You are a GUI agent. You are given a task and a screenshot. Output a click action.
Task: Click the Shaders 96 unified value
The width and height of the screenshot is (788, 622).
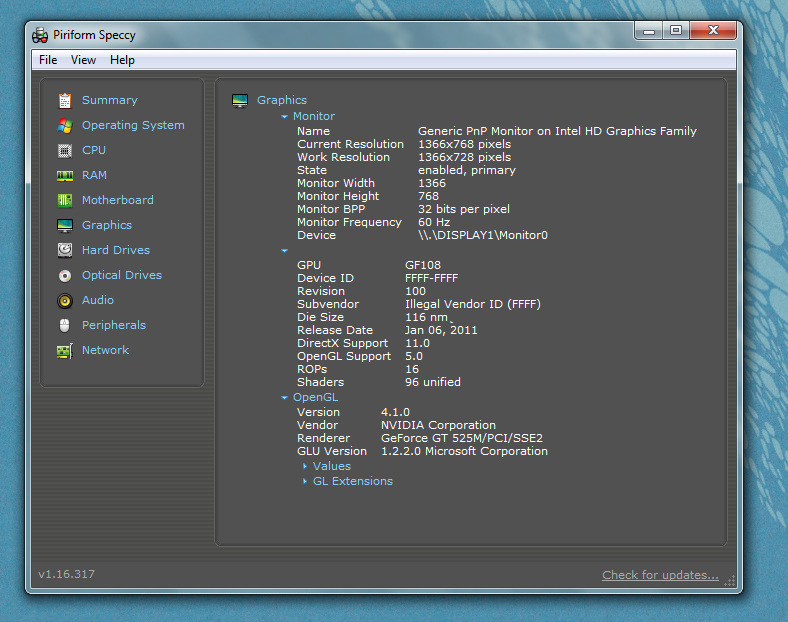(433, 382)
